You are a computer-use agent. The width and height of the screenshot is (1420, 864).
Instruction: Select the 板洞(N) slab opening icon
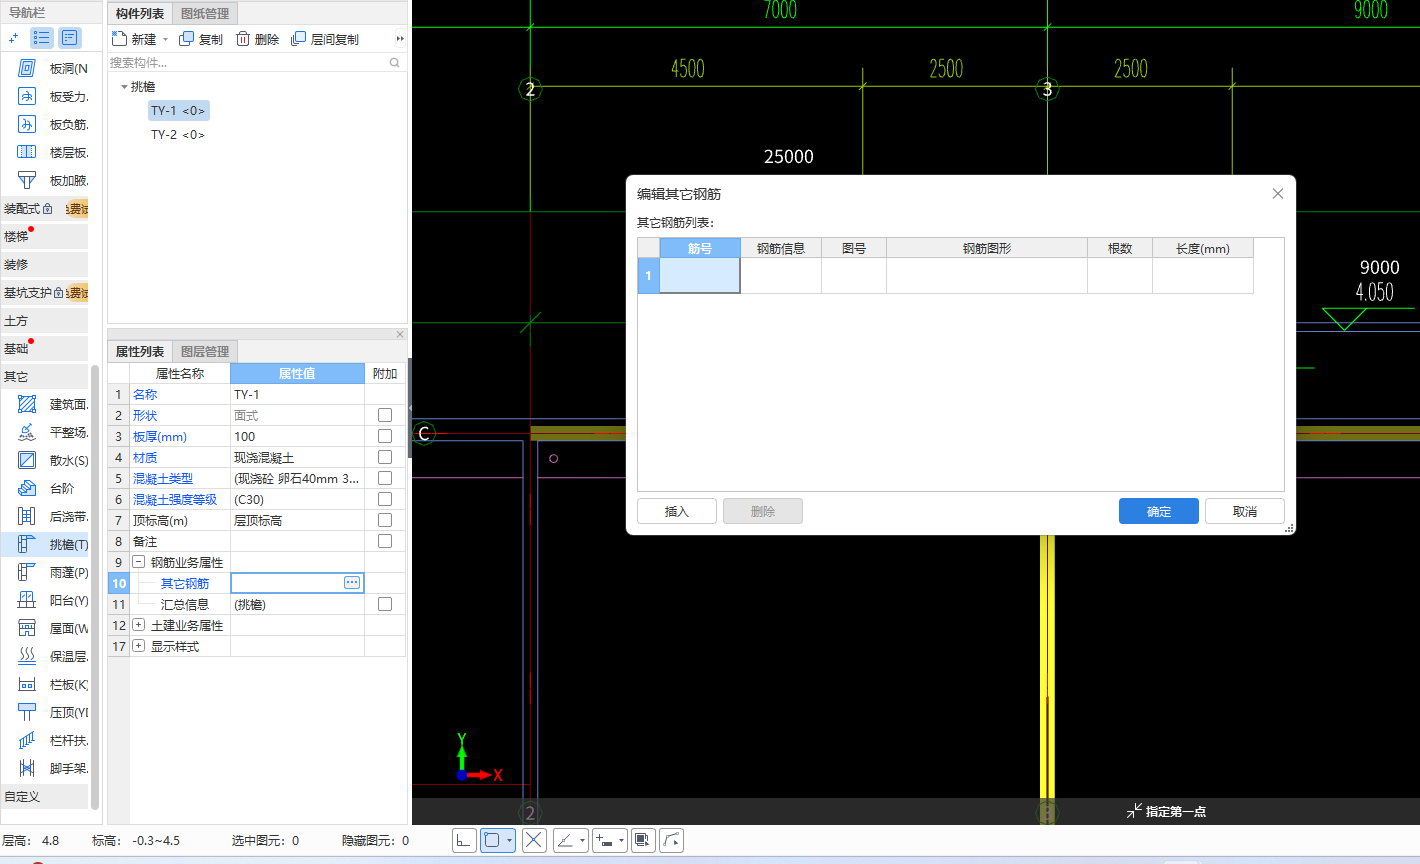click(27, 68)
